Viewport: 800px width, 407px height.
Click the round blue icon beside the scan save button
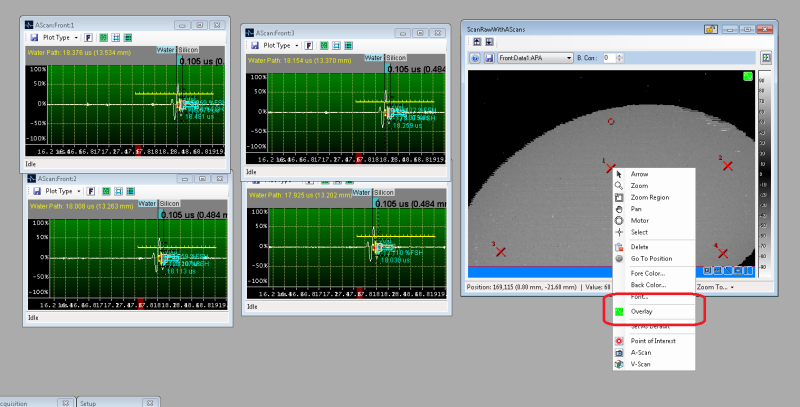[x=475, y=58]
